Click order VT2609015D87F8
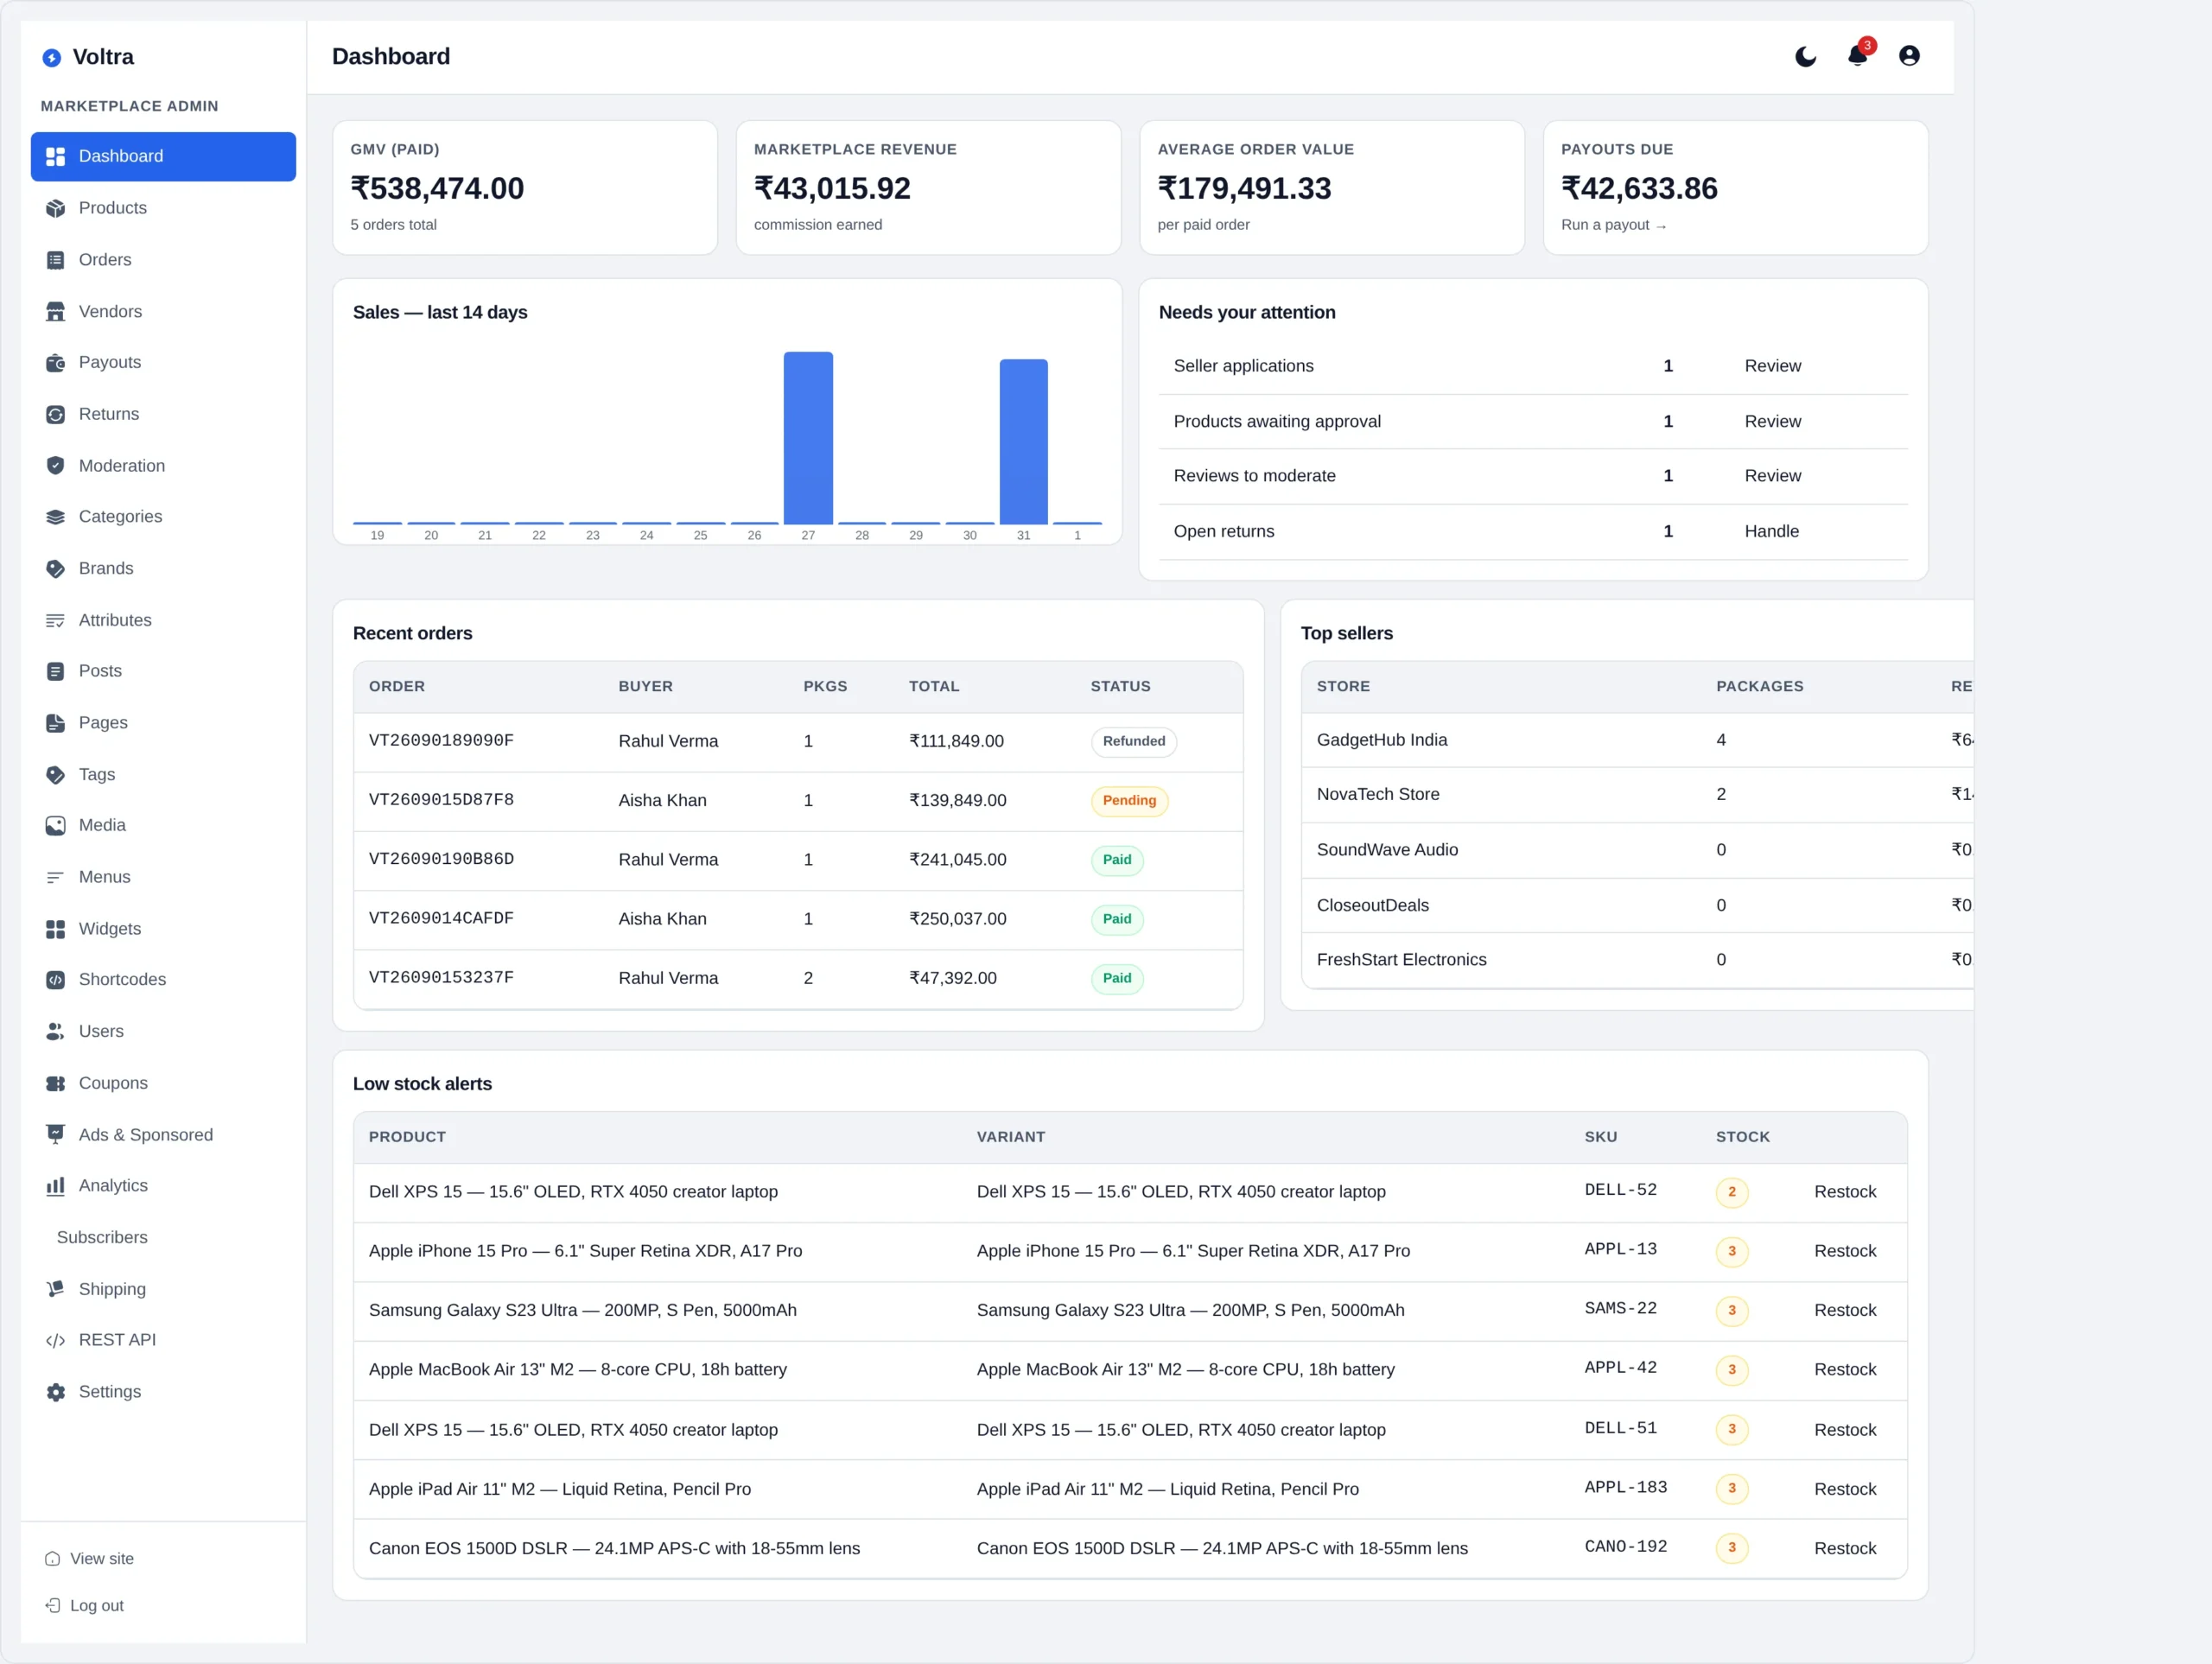Screen dimensions: 2212x1664 (x=441, y=800)
